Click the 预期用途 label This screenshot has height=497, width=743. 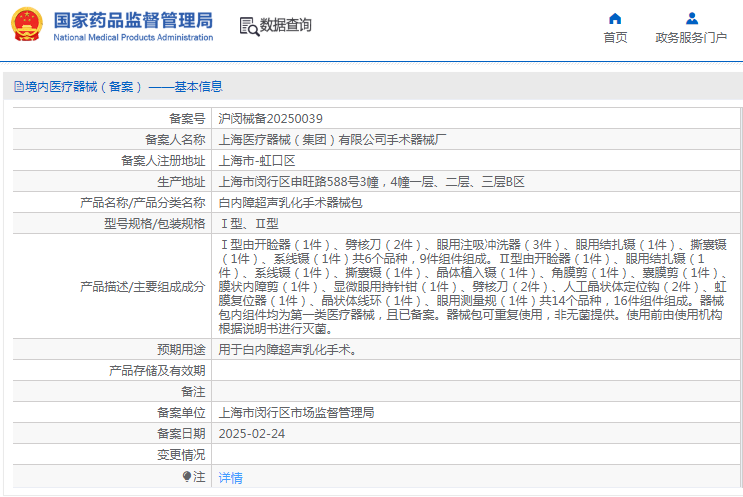click(x=181, y=350)
